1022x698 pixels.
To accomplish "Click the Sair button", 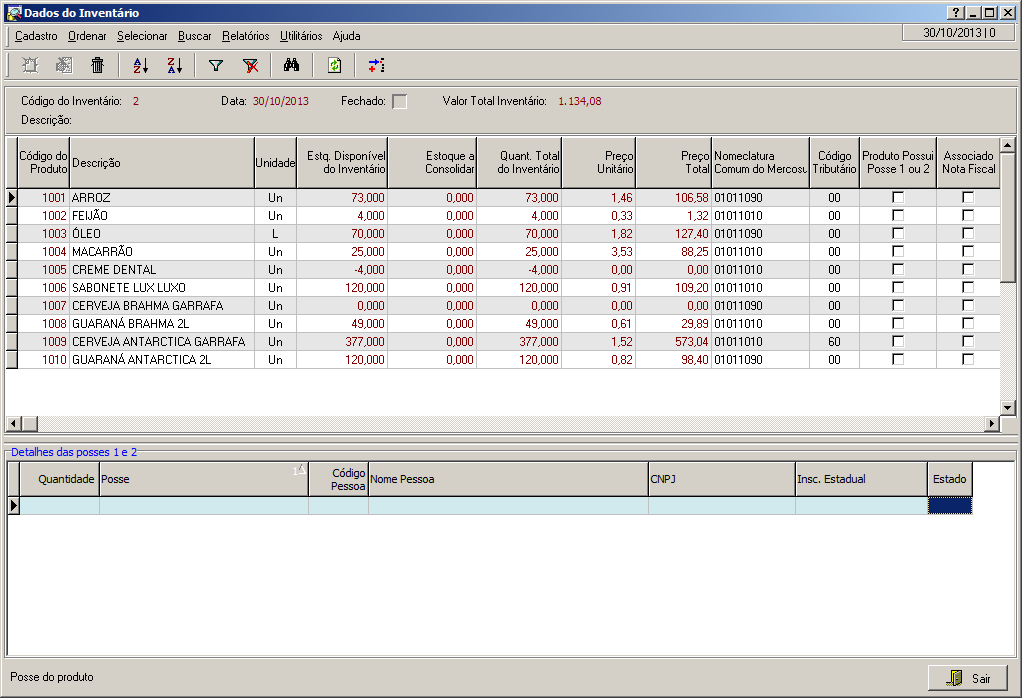I will point(968,678).
